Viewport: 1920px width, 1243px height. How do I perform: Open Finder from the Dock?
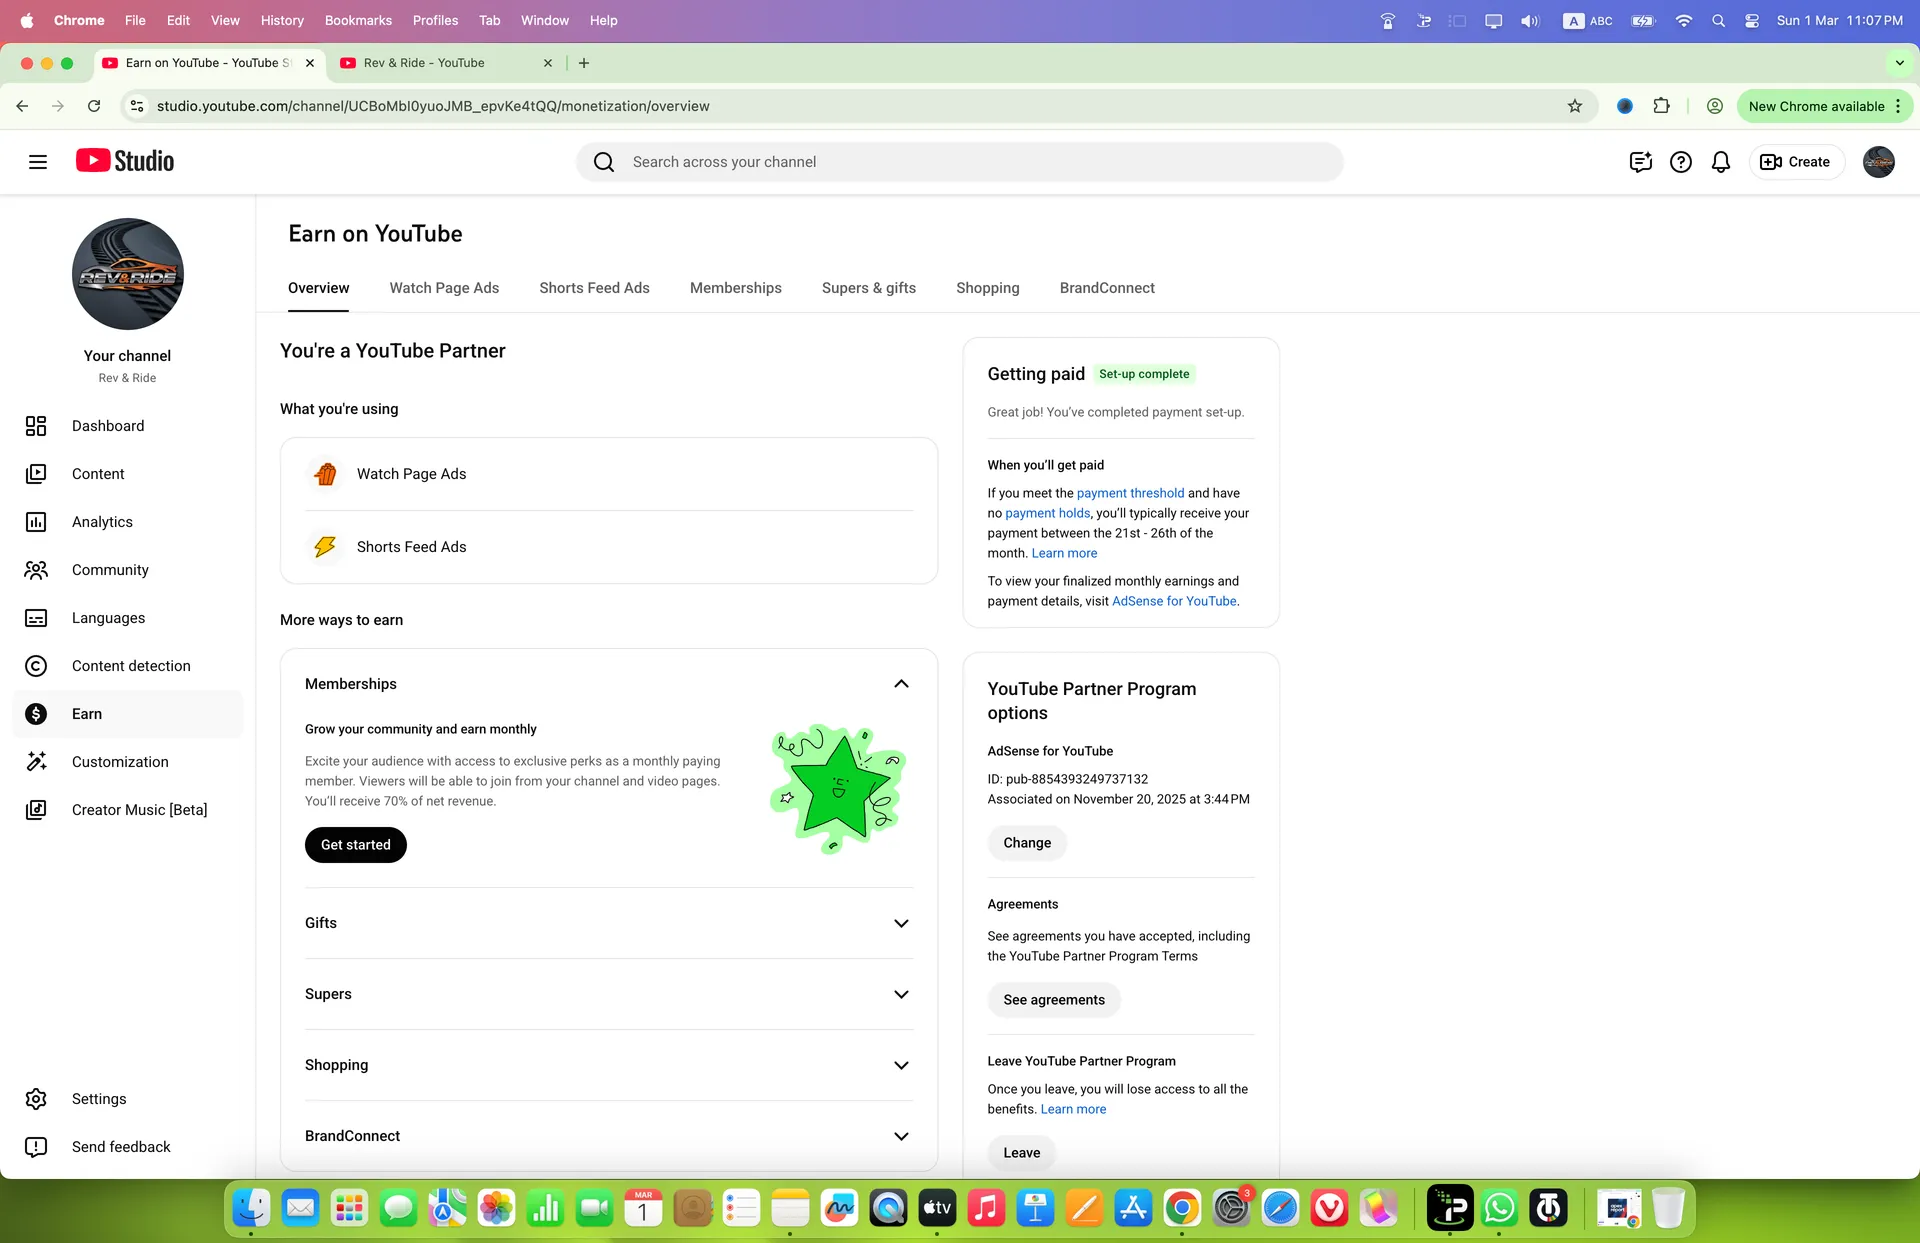[251, 1208]
